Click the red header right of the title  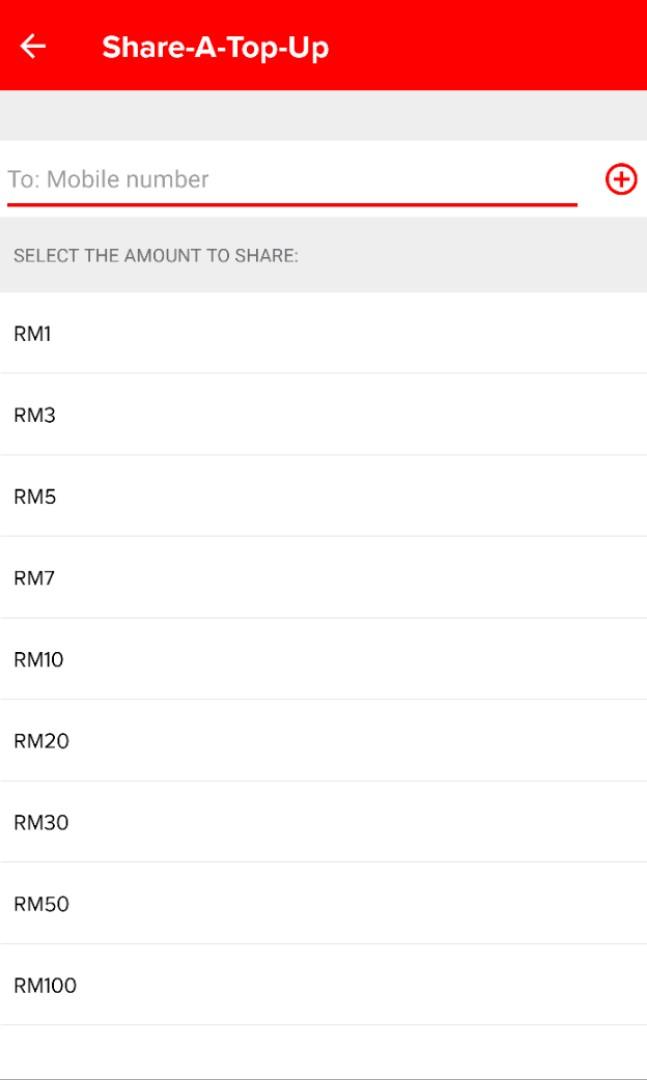click(x=490, y=47)
